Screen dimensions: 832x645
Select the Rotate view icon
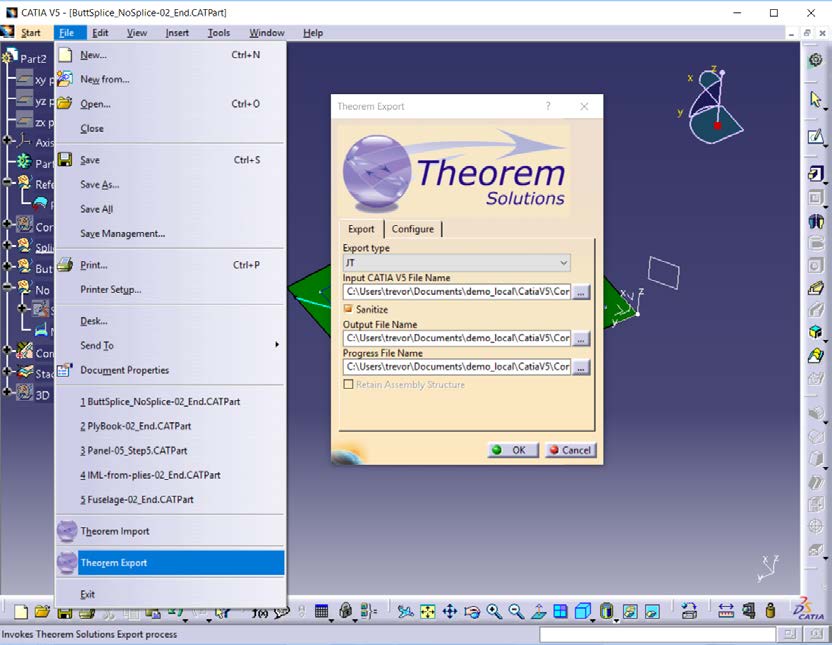point(472,612)
